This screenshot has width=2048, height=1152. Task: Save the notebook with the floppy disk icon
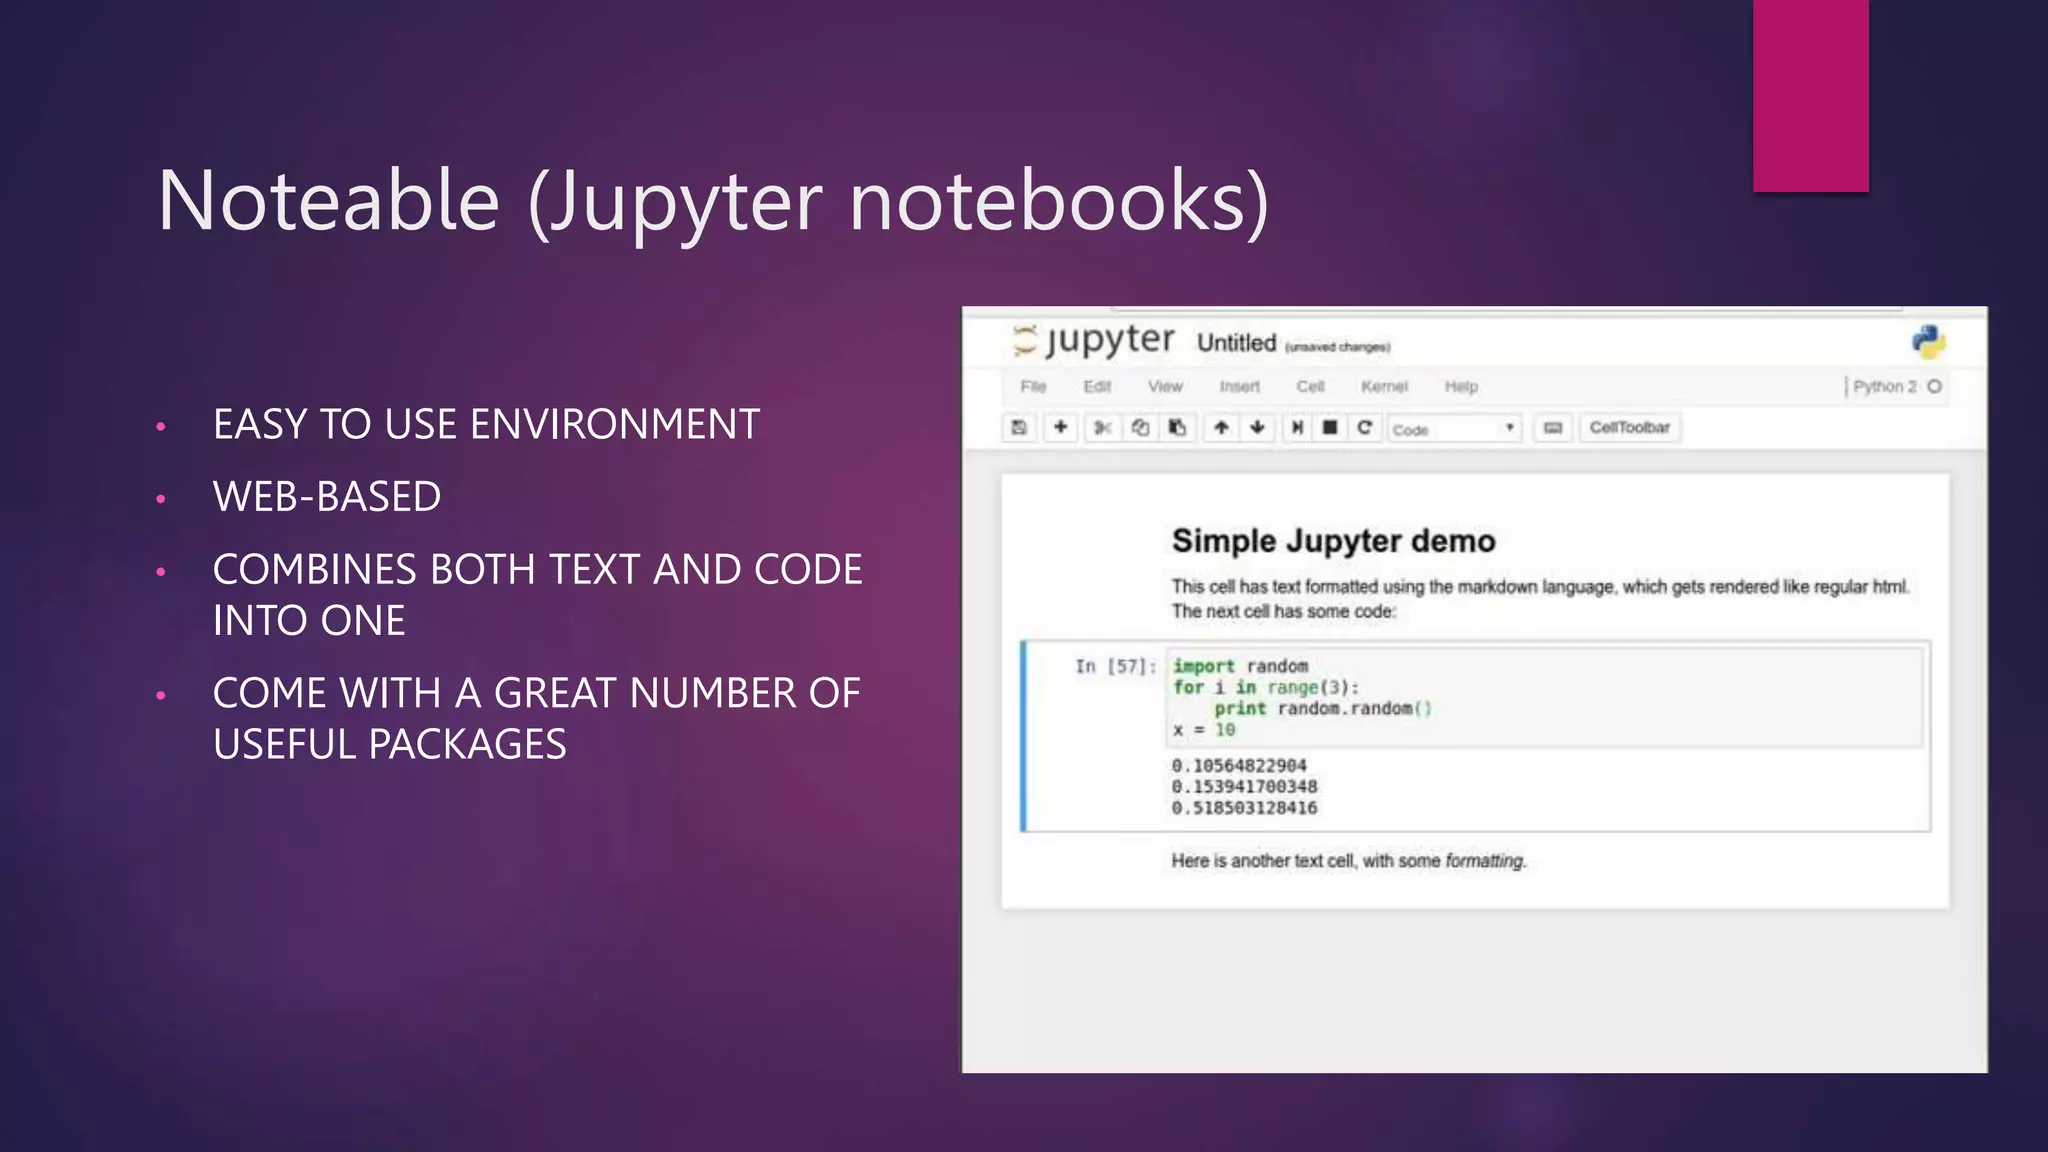(x=1019, y=428)
